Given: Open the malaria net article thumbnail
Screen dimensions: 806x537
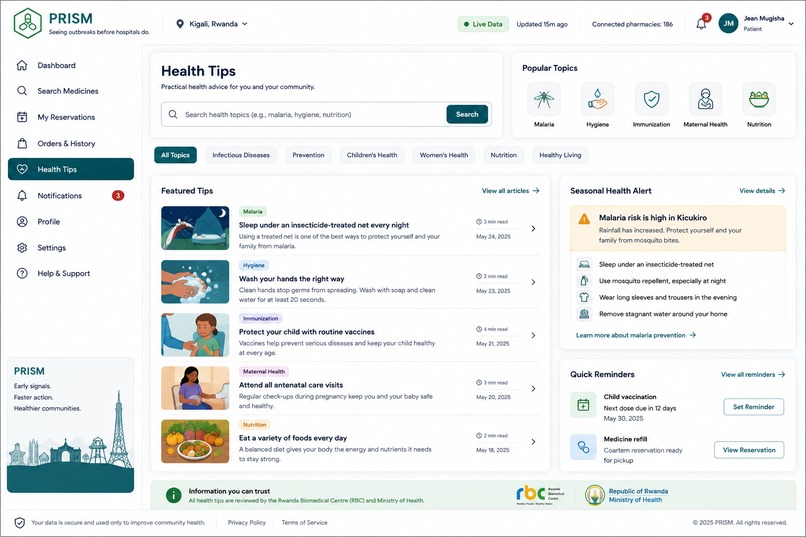Looking at the screenshot, I should pos(195,228).
